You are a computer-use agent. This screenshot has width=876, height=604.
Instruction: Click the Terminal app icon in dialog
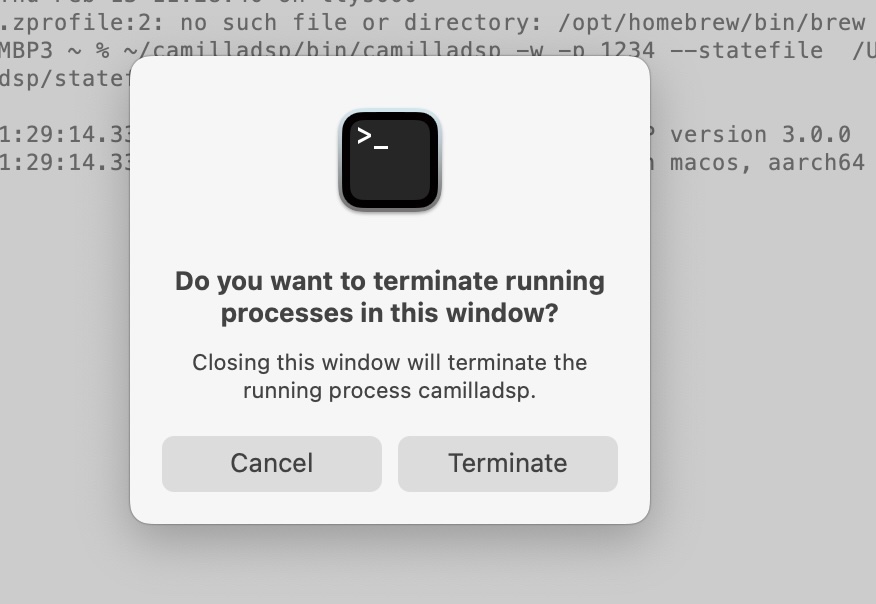pos(390,160)
